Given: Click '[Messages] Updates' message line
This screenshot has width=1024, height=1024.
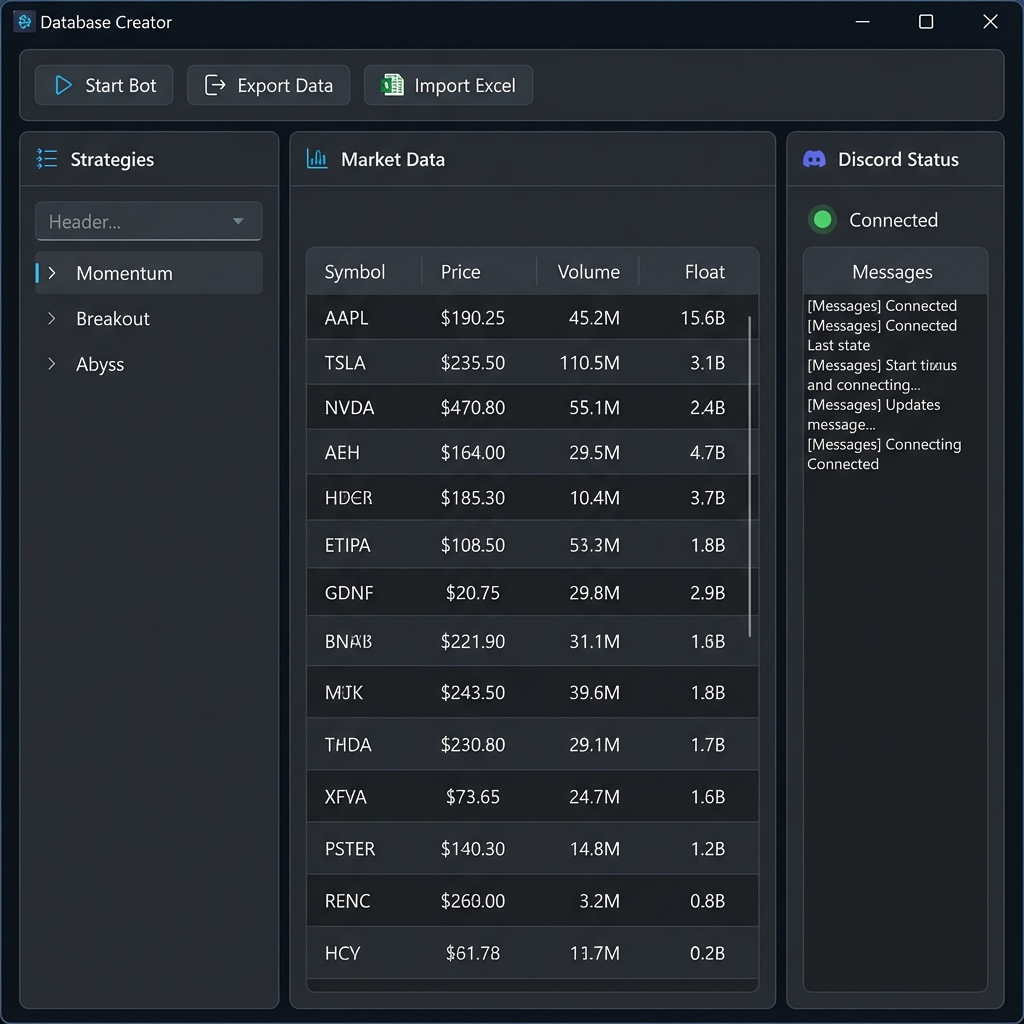Looking at the screenshot, I should point(874,405).
